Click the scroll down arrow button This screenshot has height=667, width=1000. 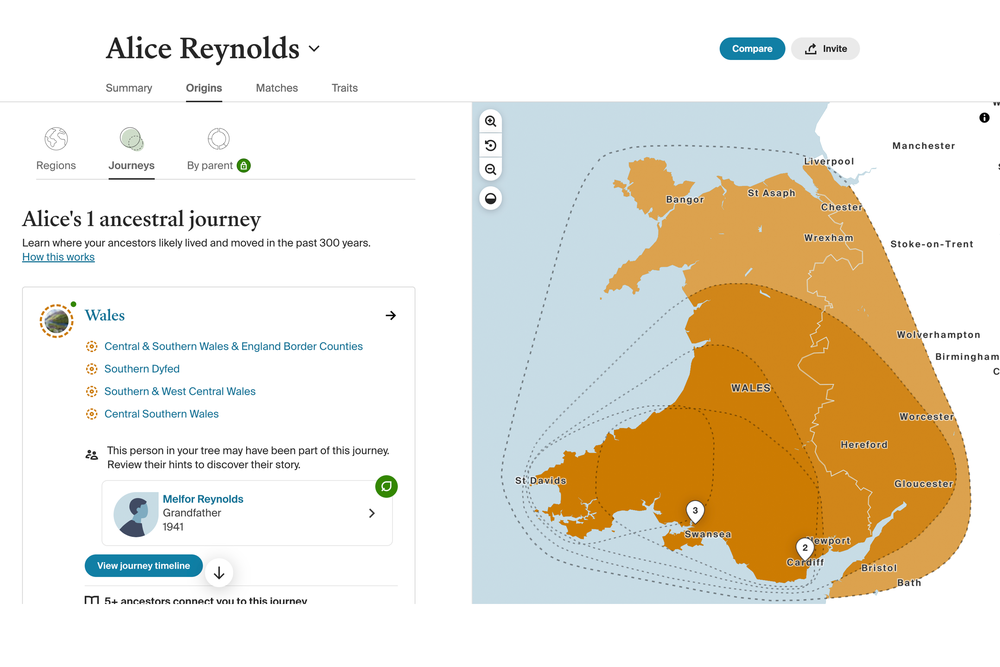click(x=219, y=573)
